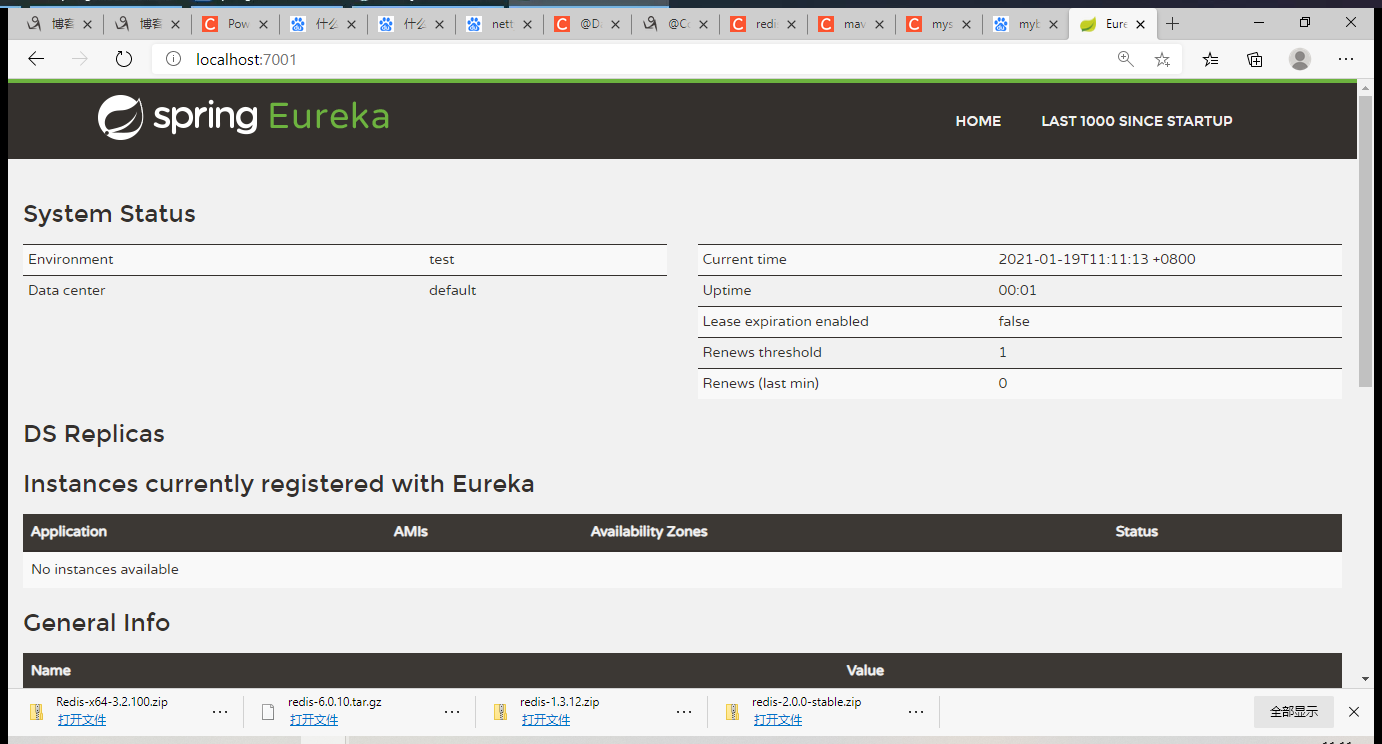Click the 'Renews threshold' label
The height and width of the screenshot is (744, 1382).
click(762, 352)
